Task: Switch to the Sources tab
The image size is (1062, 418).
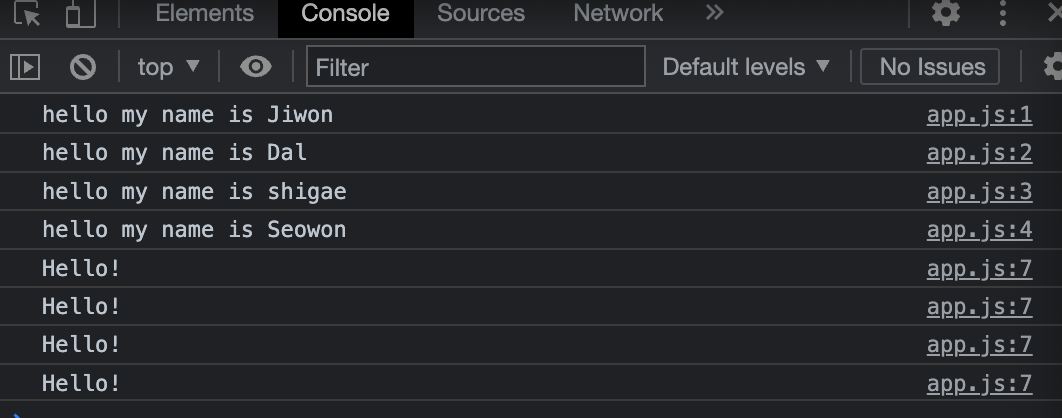Action: click(481, 14)
